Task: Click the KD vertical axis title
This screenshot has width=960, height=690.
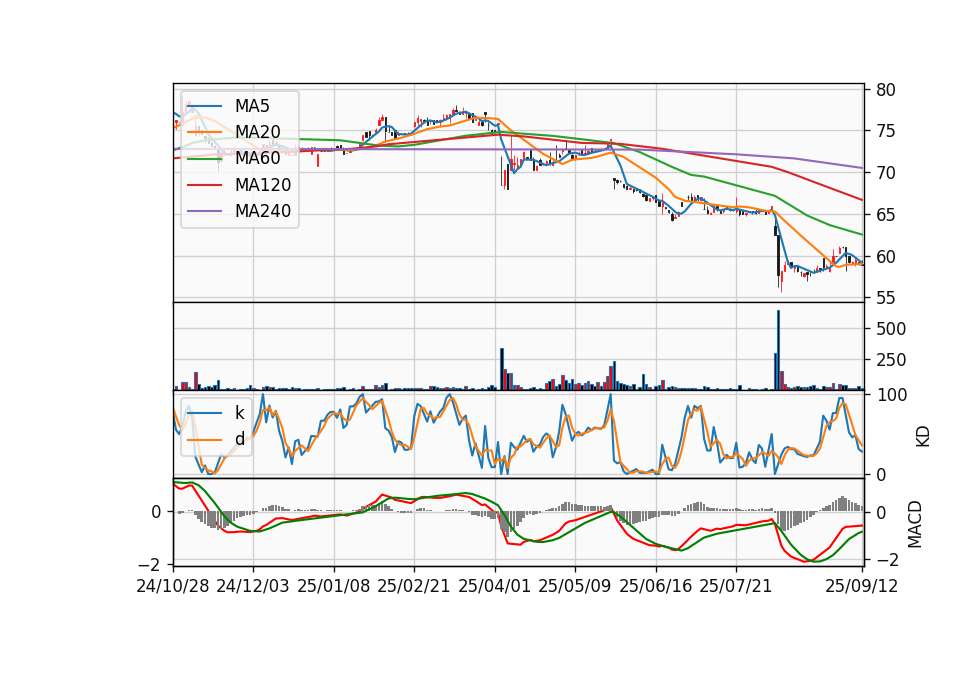Action: pyautogui.click(x=923, y=437)
